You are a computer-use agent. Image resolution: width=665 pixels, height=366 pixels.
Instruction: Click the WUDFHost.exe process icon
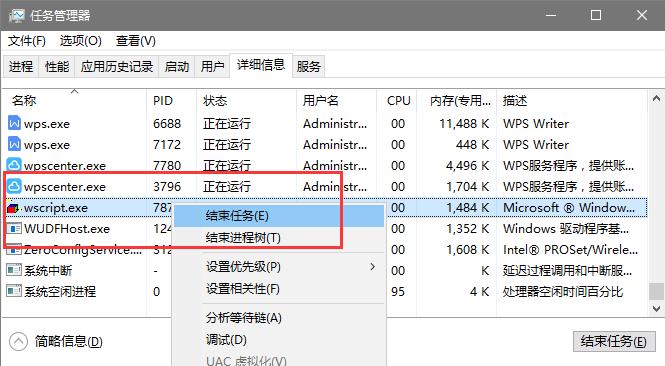pyautogui.click(x=14, y=229)
